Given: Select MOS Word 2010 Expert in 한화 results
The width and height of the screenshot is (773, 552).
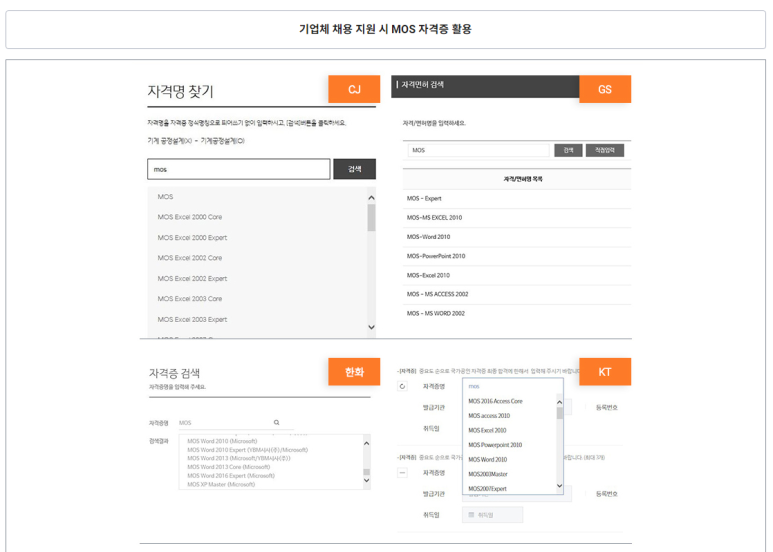Looking at the screenshot, I should point(247,450).
